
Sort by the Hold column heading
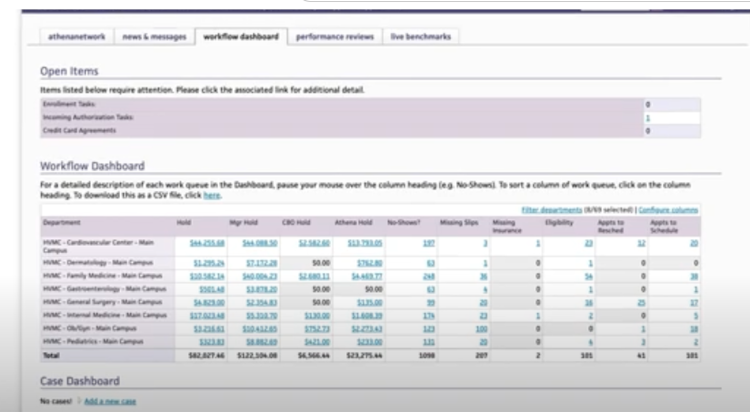(184, 223)
